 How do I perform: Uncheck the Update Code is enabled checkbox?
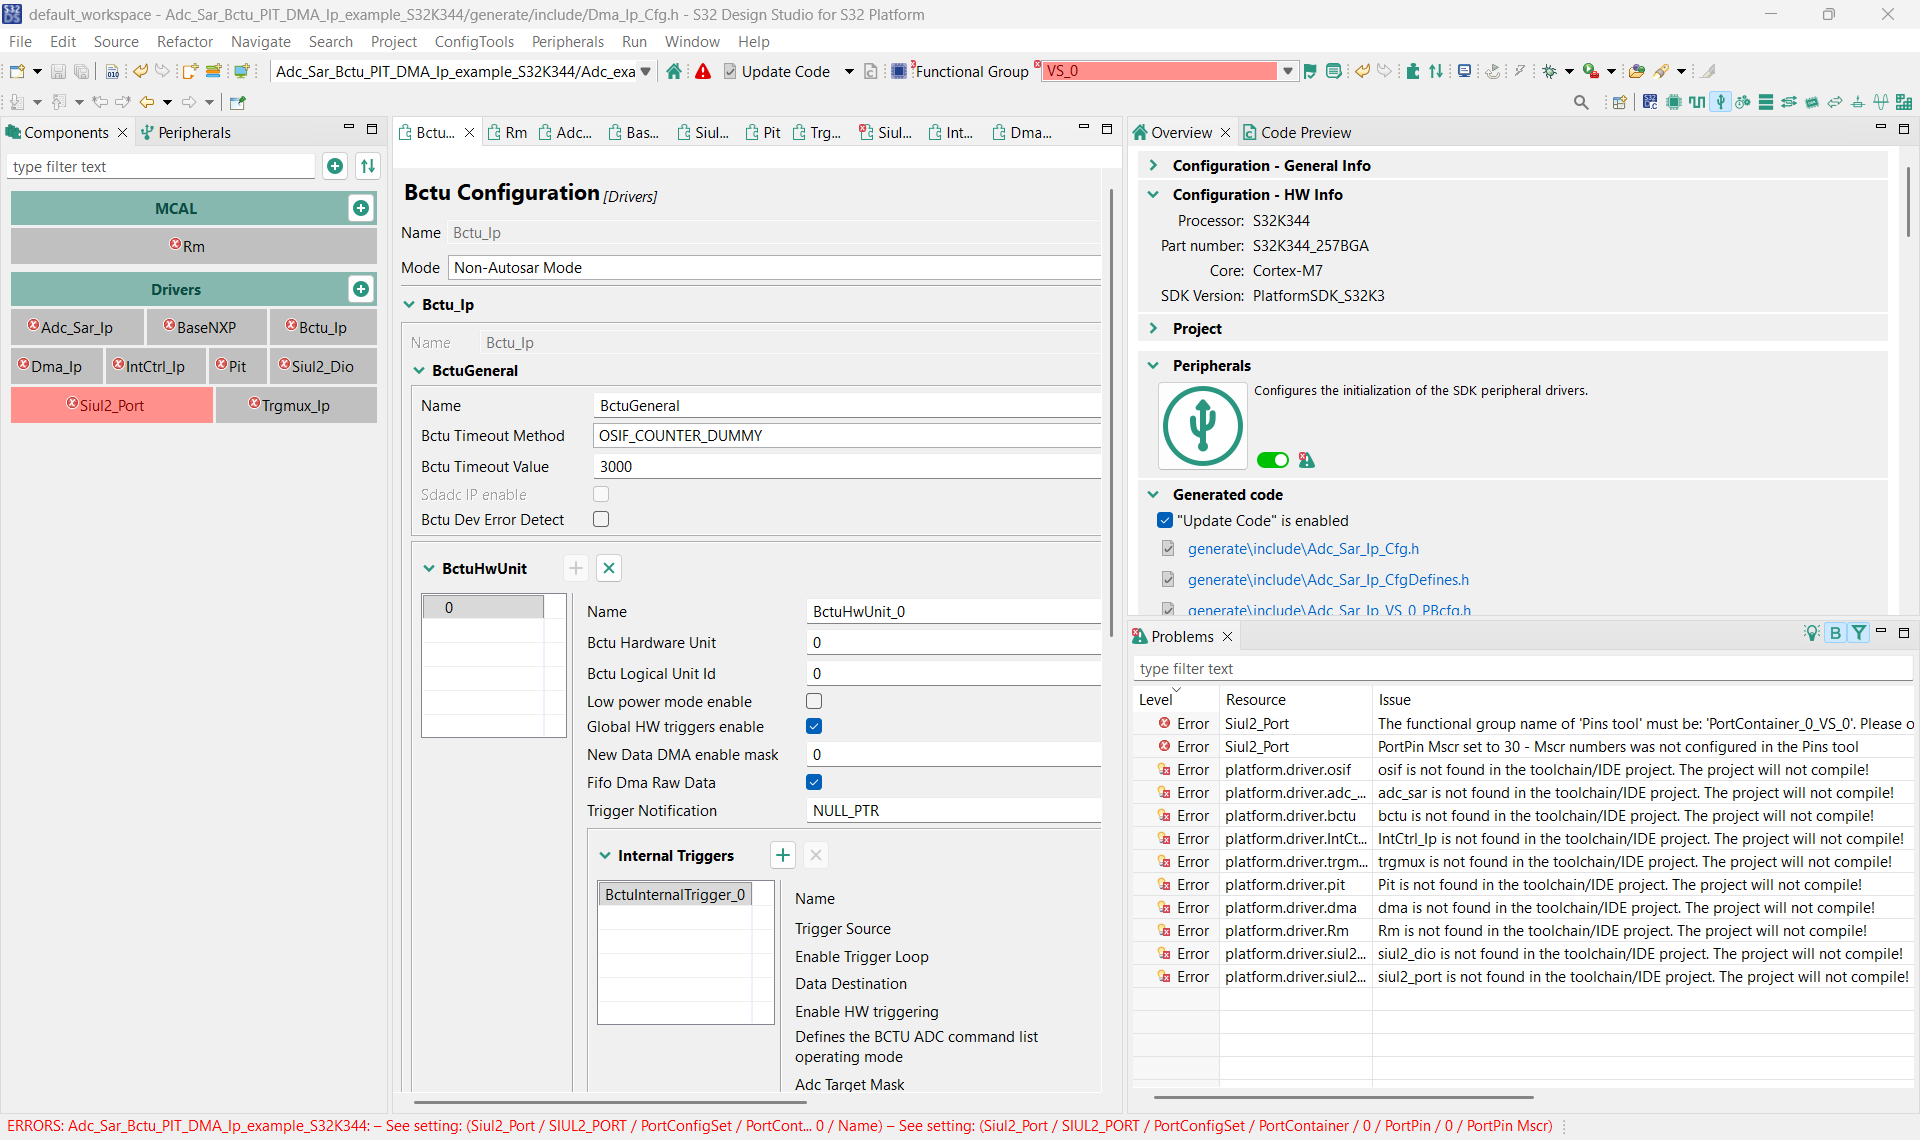[x=1165, y=520]
